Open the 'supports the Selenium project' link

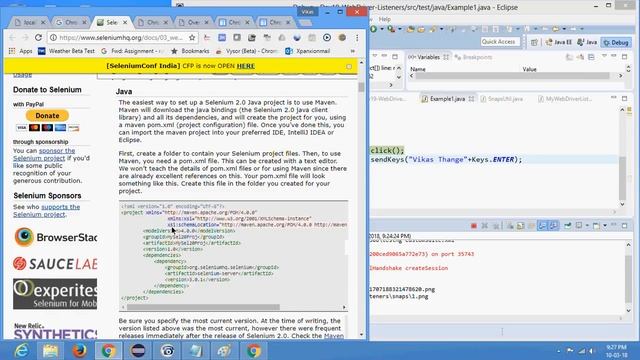pyautogui.click(x=46, y=211)
